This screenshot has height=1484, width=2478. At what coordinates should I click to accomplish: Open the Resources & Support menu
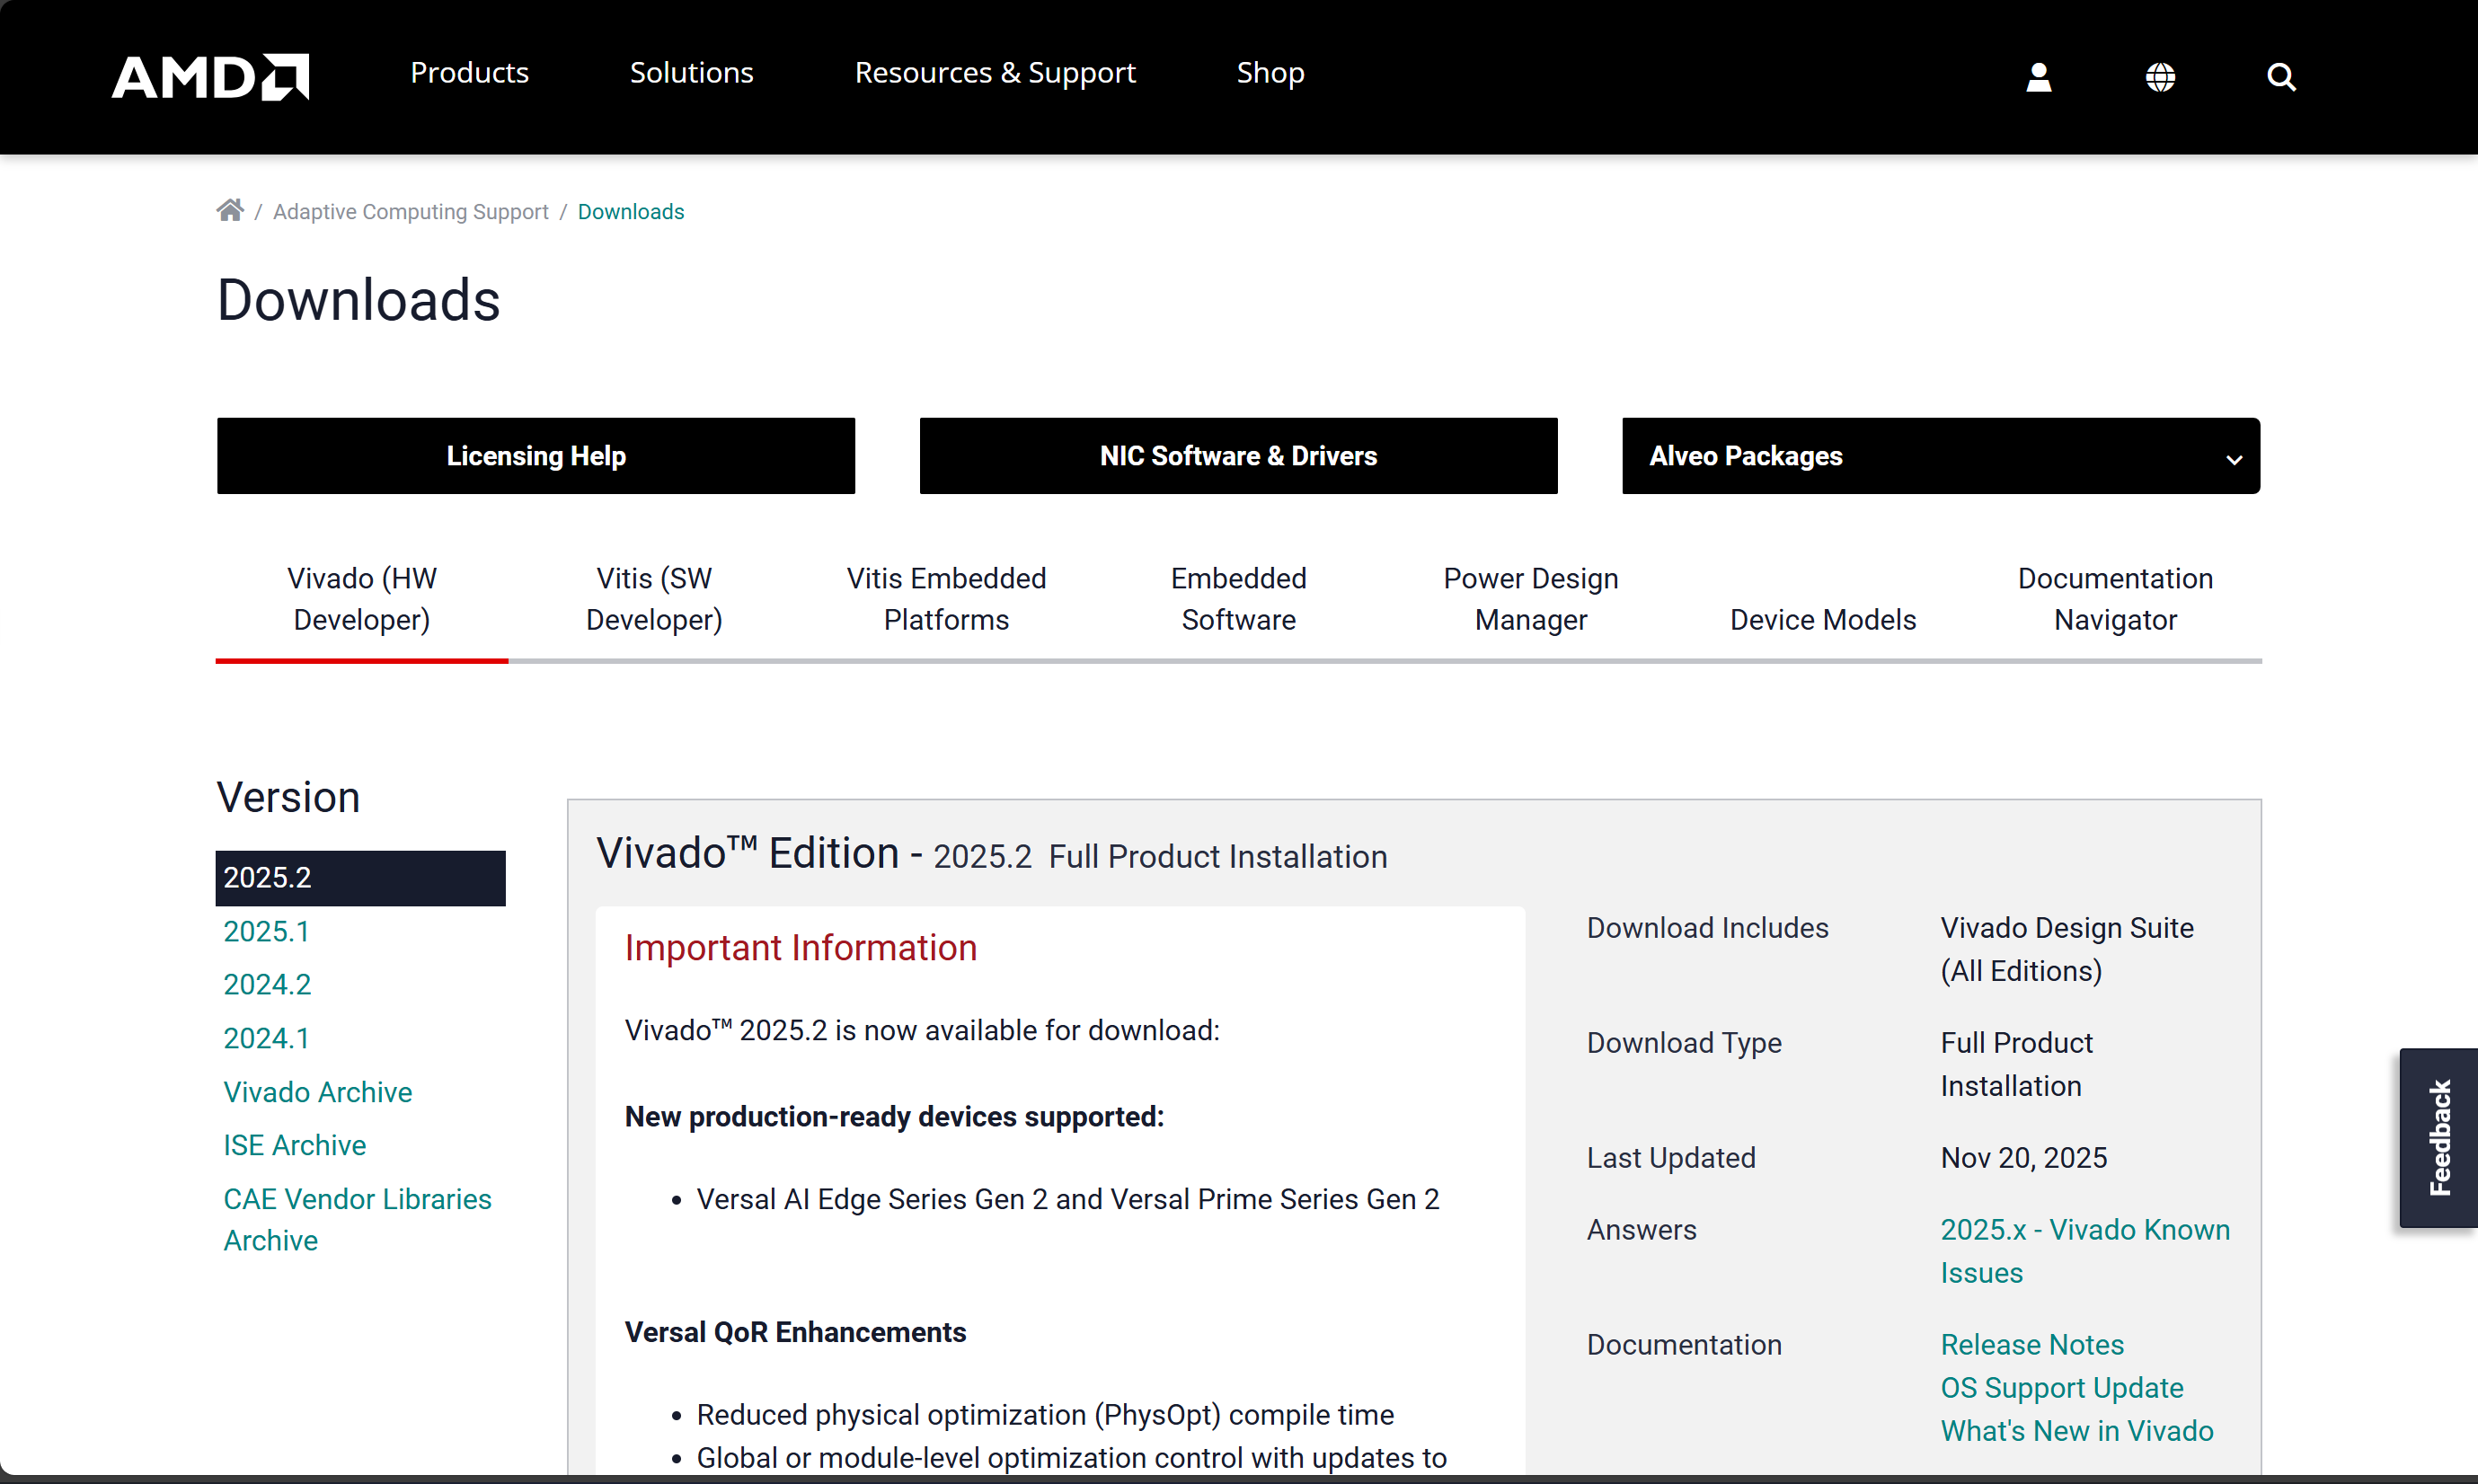click(994, 73)
